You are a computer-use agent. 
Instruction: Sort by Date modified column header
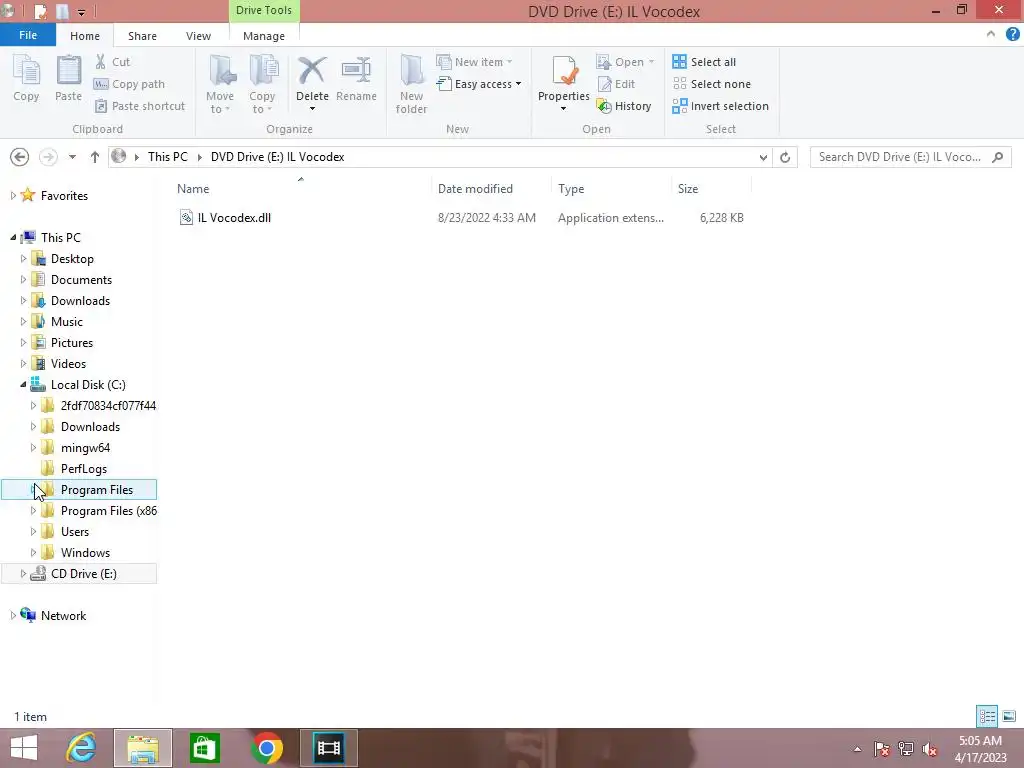[475, 189]
